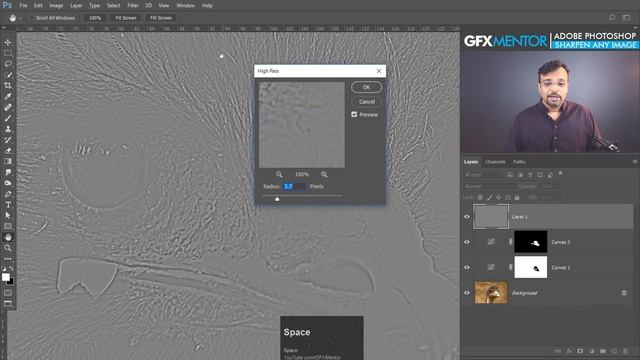The image size is (640, 360).
Task: Click the add layer mask icon
Action: coord(580,351)
